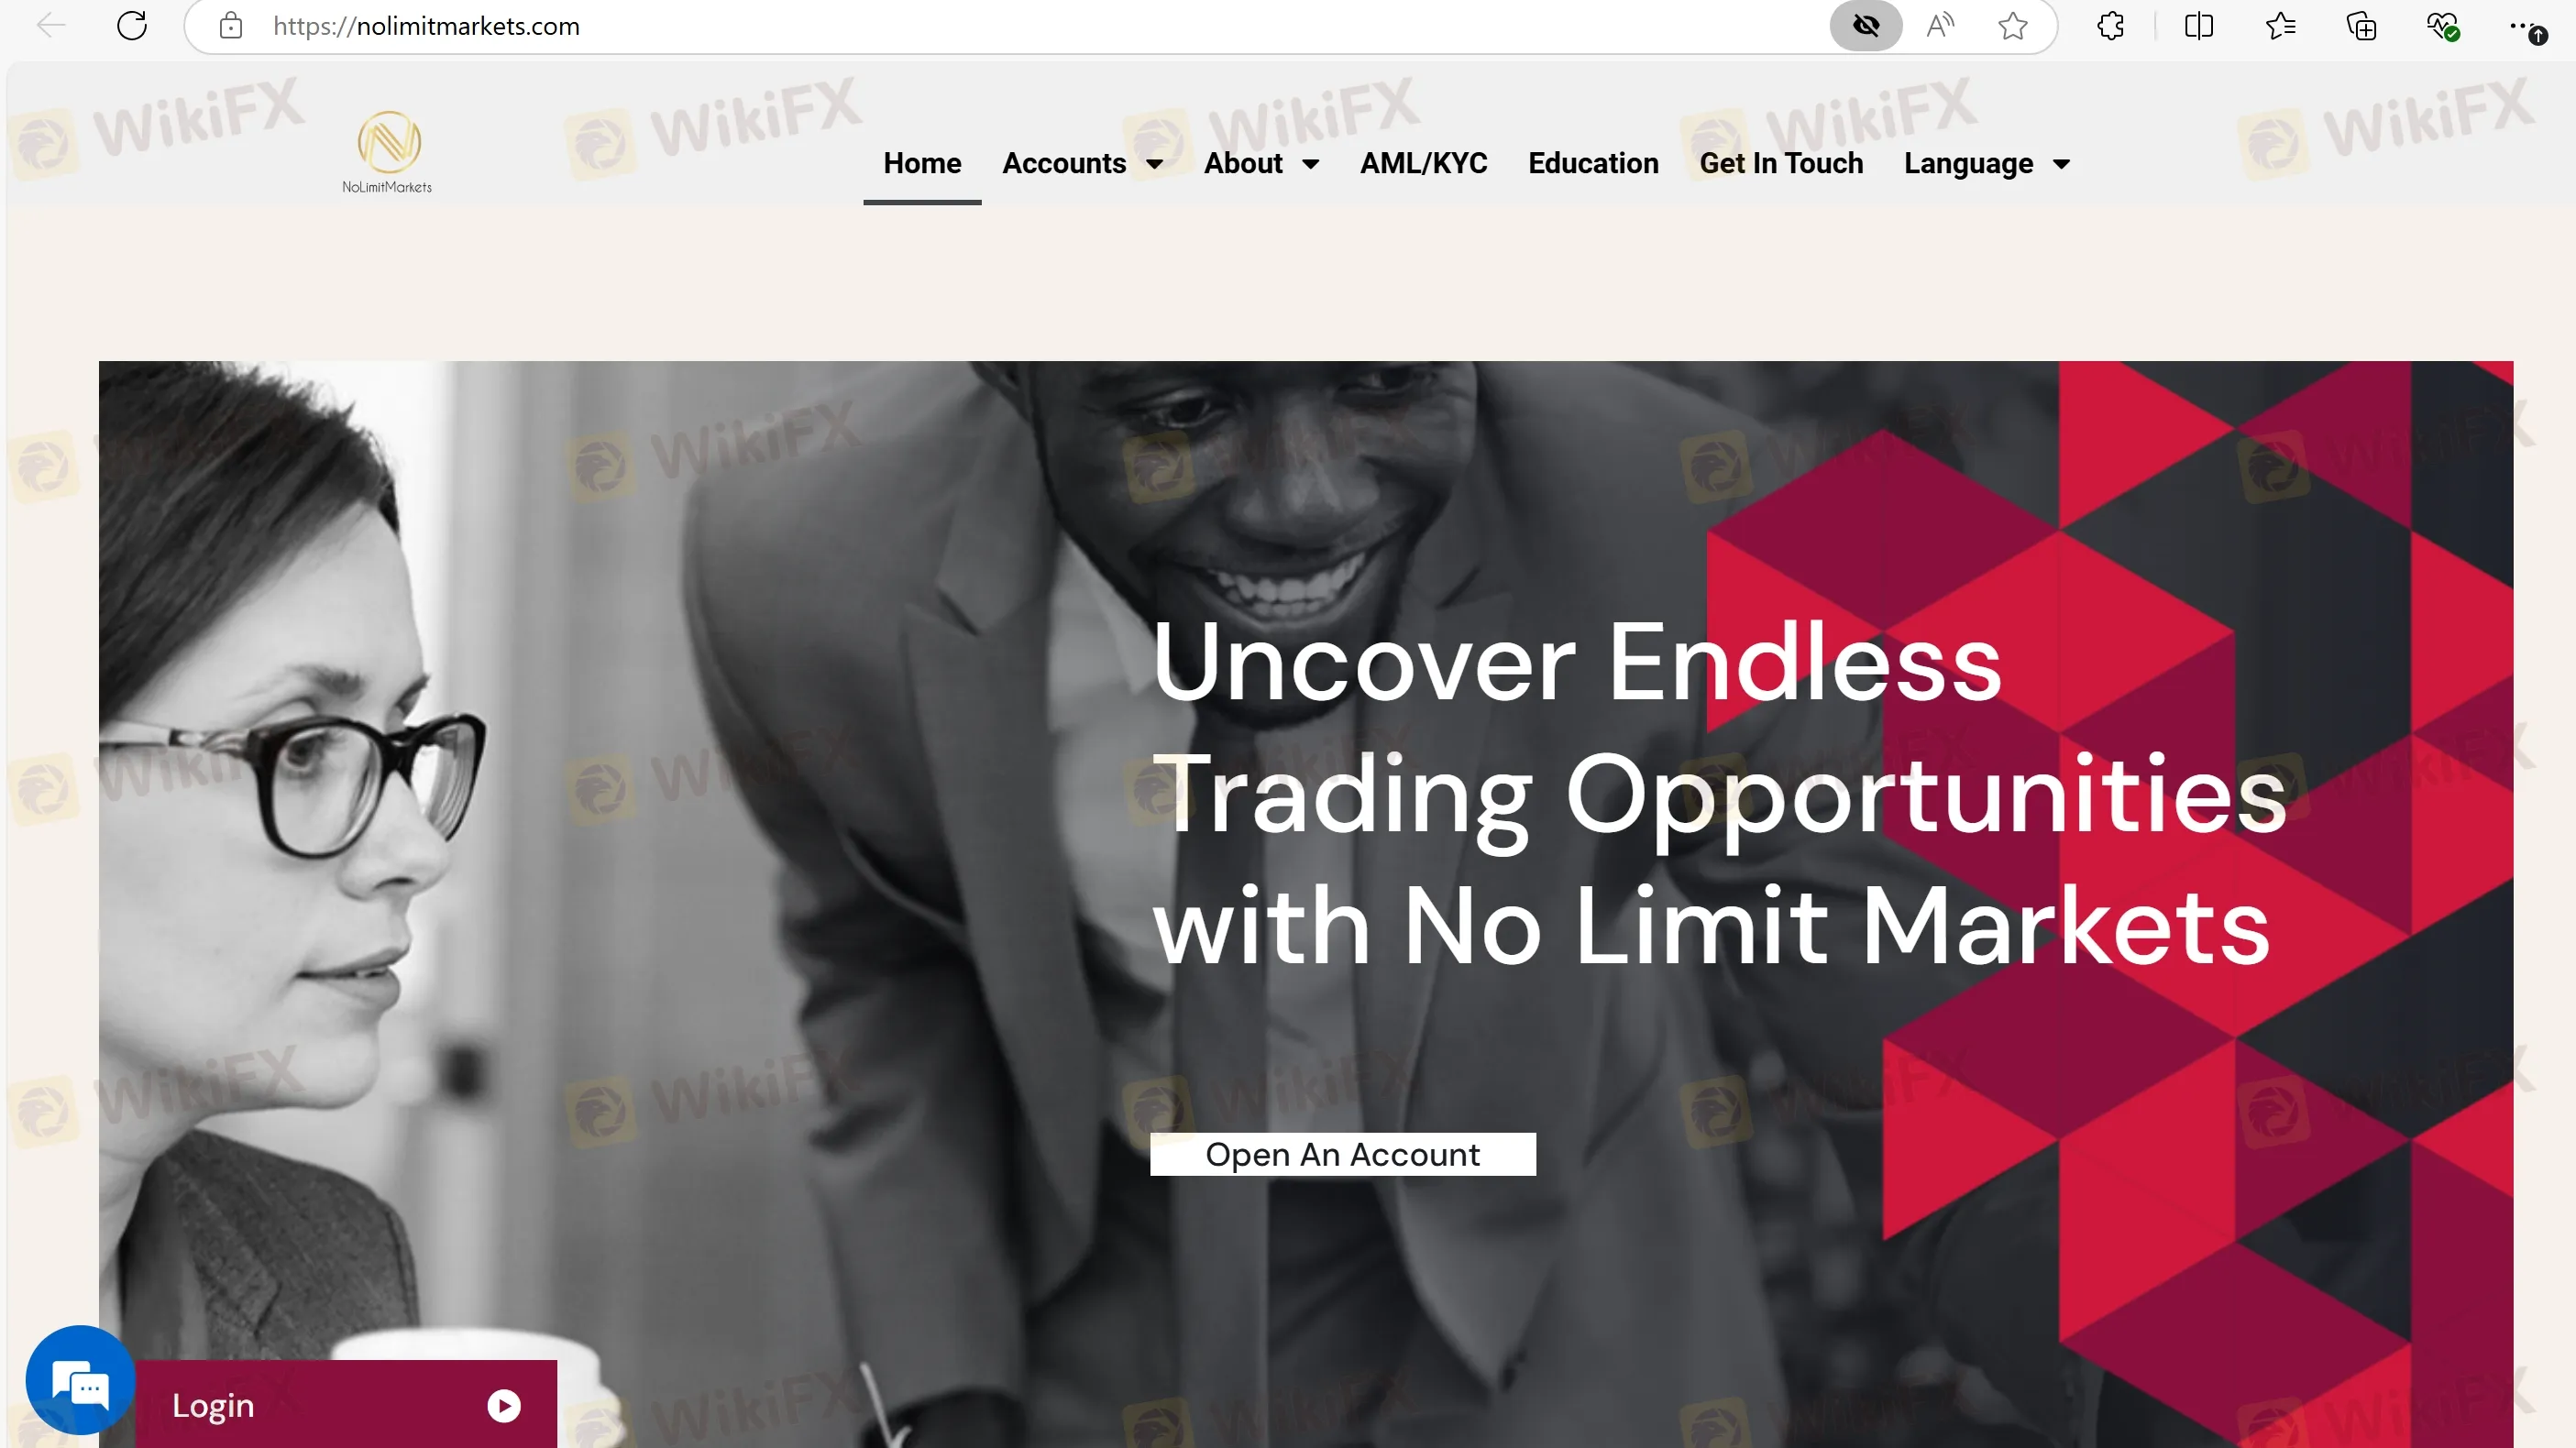
Task: Toggle the tracking prevention eye icon
Action: point(1865,26)
